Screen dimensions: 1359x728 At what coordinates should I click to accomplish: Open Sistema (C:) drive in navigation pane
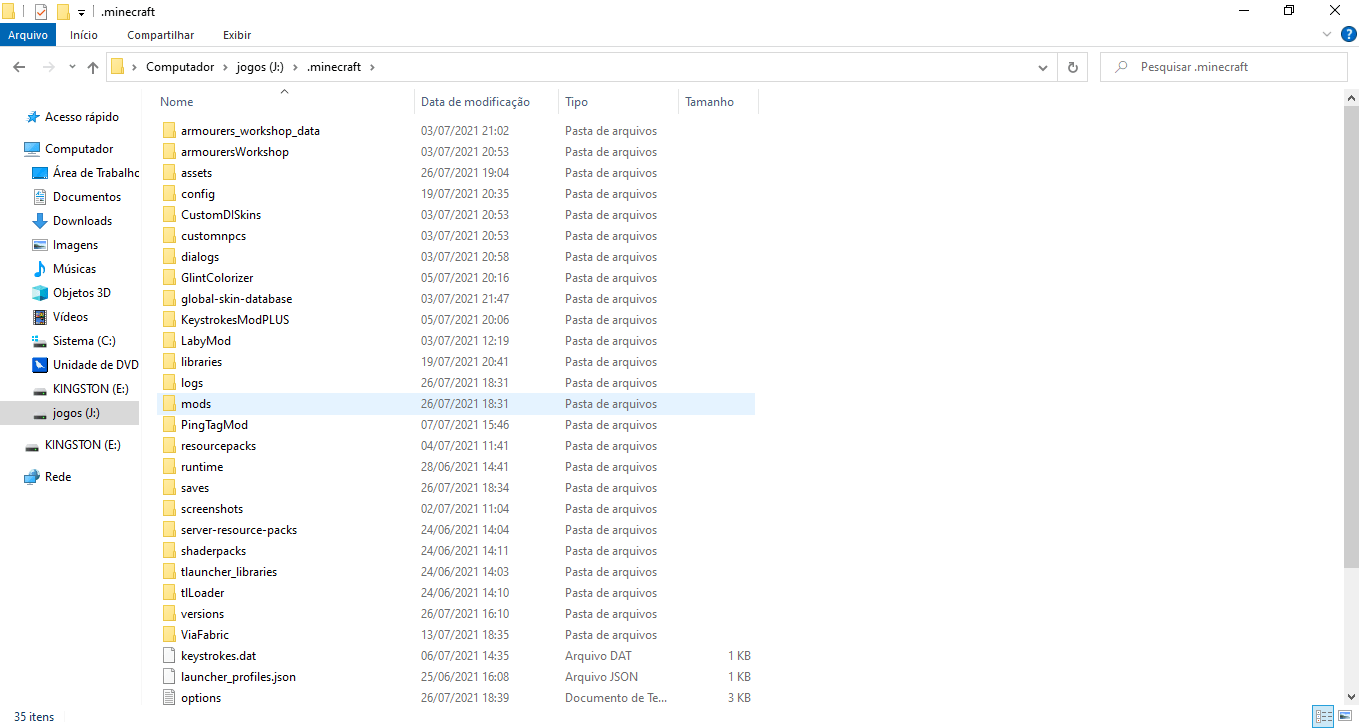[x=84, y=341]
